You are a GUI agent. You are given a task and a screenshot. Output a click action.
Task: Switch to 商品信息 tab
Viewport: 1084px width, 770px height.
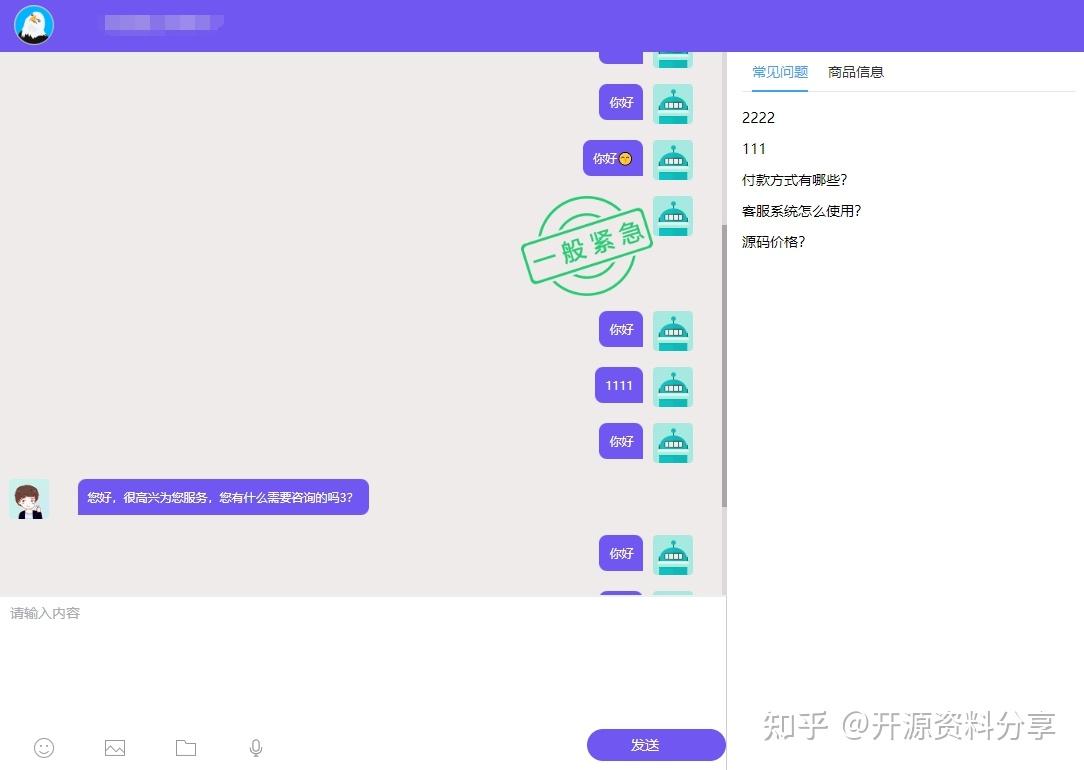click(x=856, y=72)
